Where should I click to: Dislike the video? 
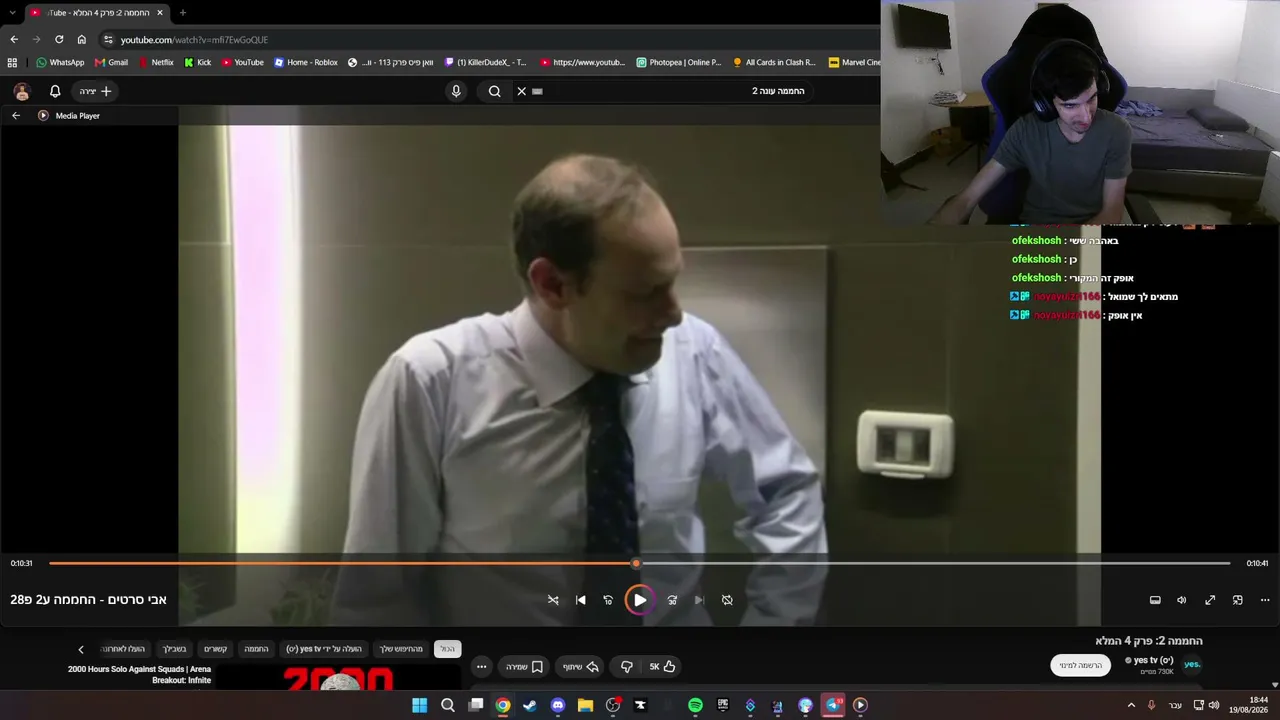[627, 667]
